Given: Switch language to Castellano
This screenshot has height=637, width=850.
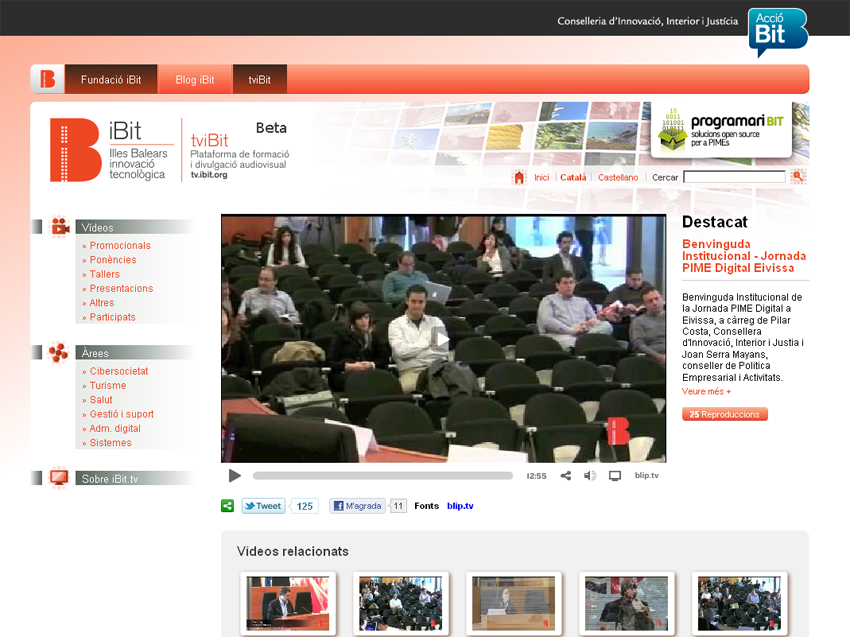Looking at the screenshot, I should [618, 177].
